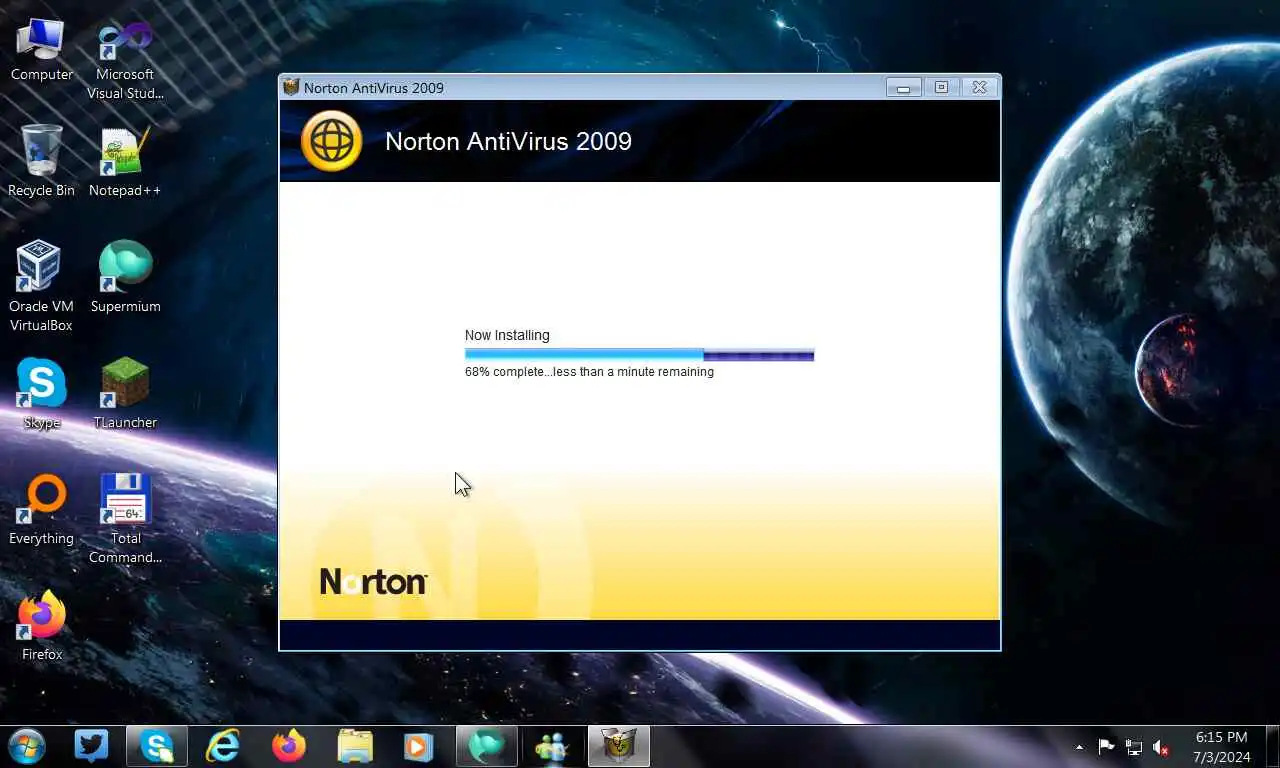Select the Total Commander desktop shortcut
1280x768 pixels.
(x=125, y=519)
